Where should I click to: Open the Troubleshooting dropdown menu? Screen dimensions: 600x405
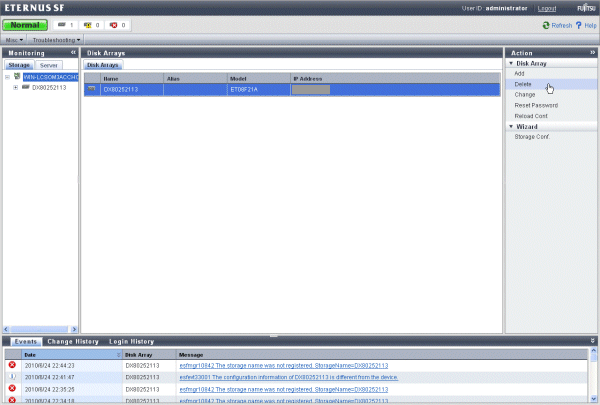56,40
